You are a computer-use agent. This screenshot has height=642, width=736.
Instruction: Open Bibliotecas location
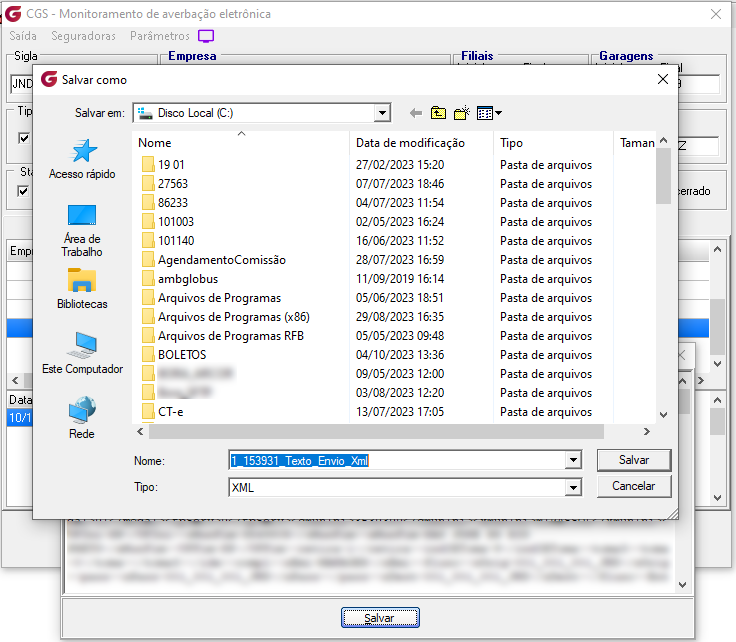click(x=82, y=289)
